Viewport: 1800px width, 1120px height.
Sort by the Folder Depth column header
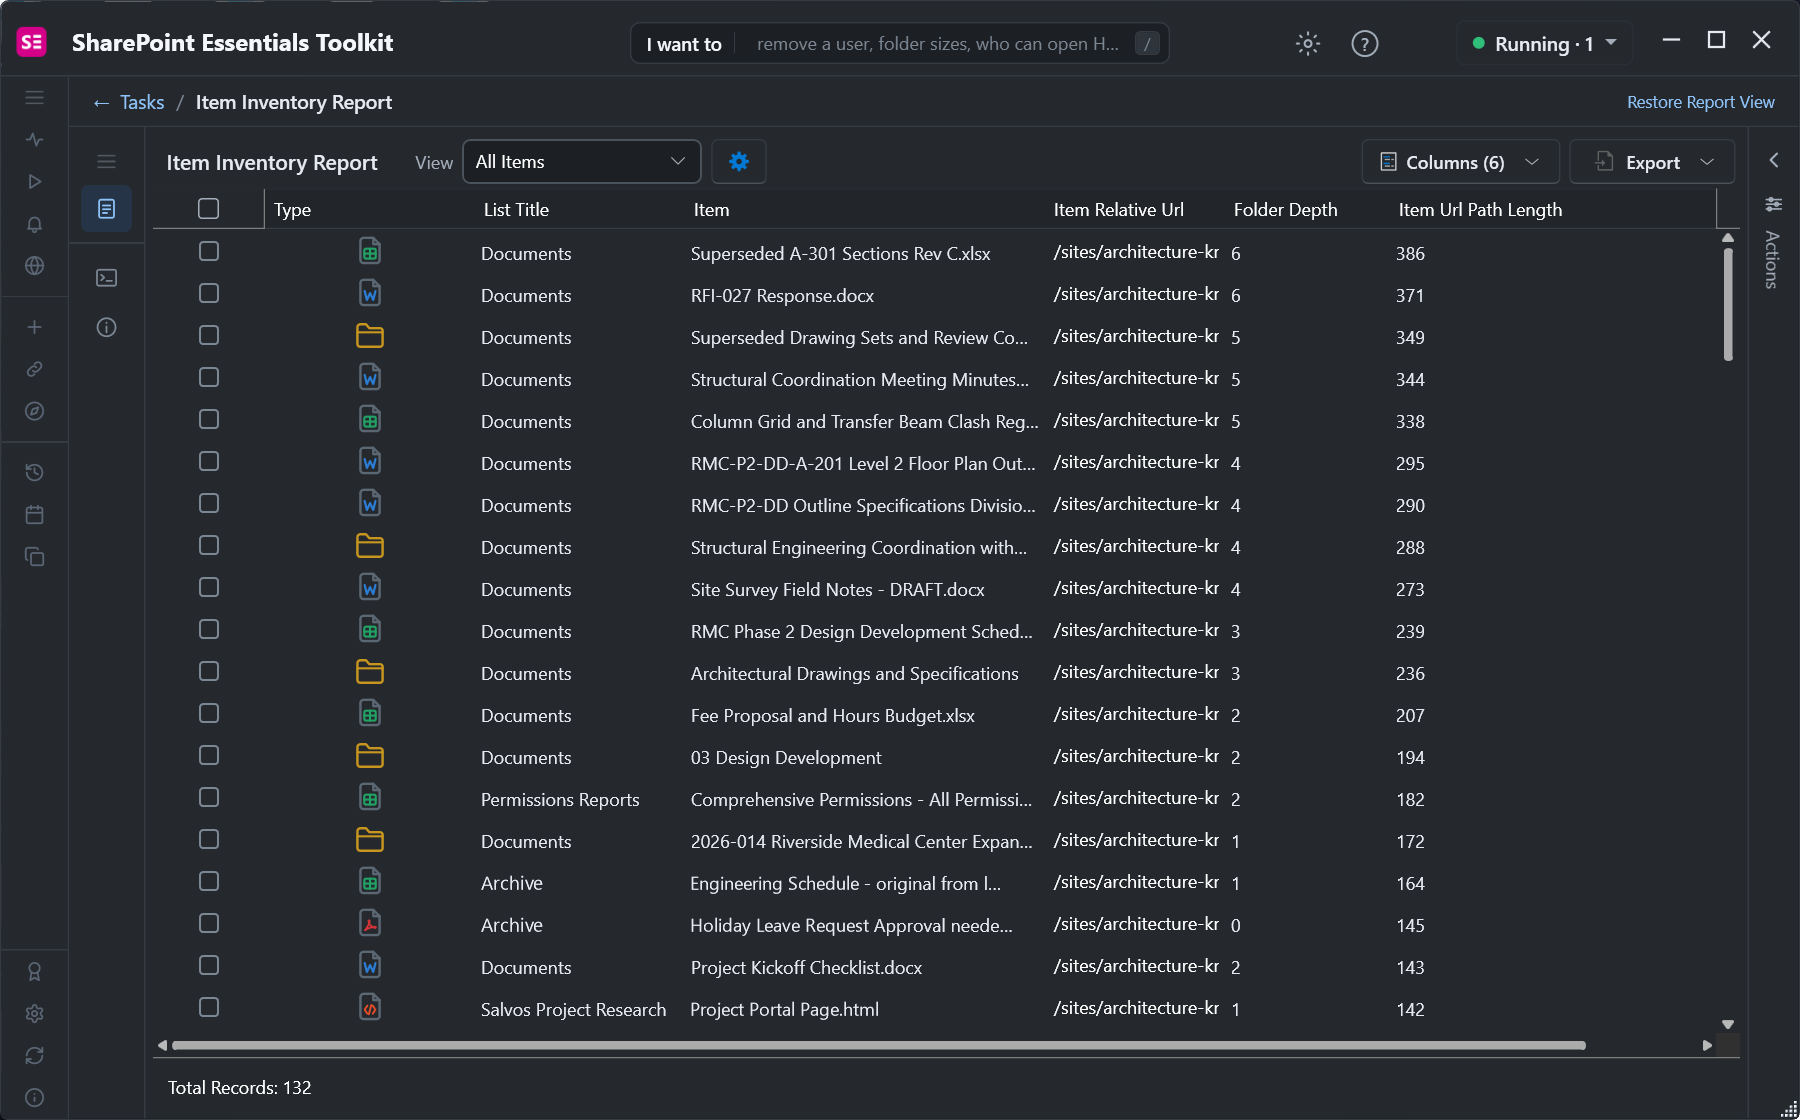point(1285,209)
